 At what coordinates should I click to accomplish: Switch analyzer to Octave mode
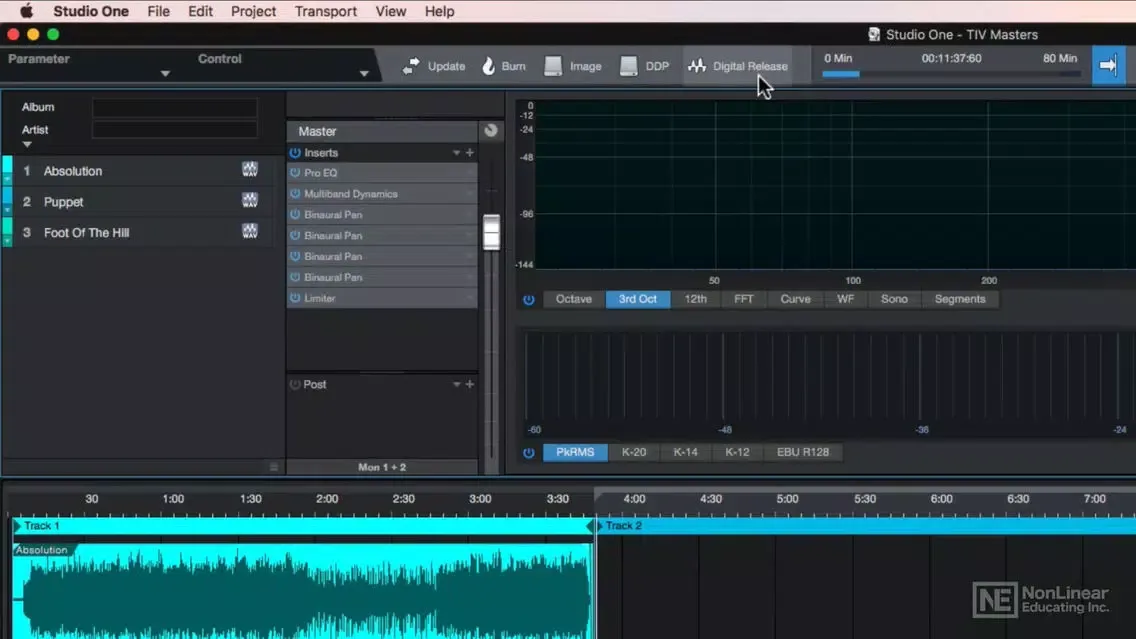click(x=574, y=299)
